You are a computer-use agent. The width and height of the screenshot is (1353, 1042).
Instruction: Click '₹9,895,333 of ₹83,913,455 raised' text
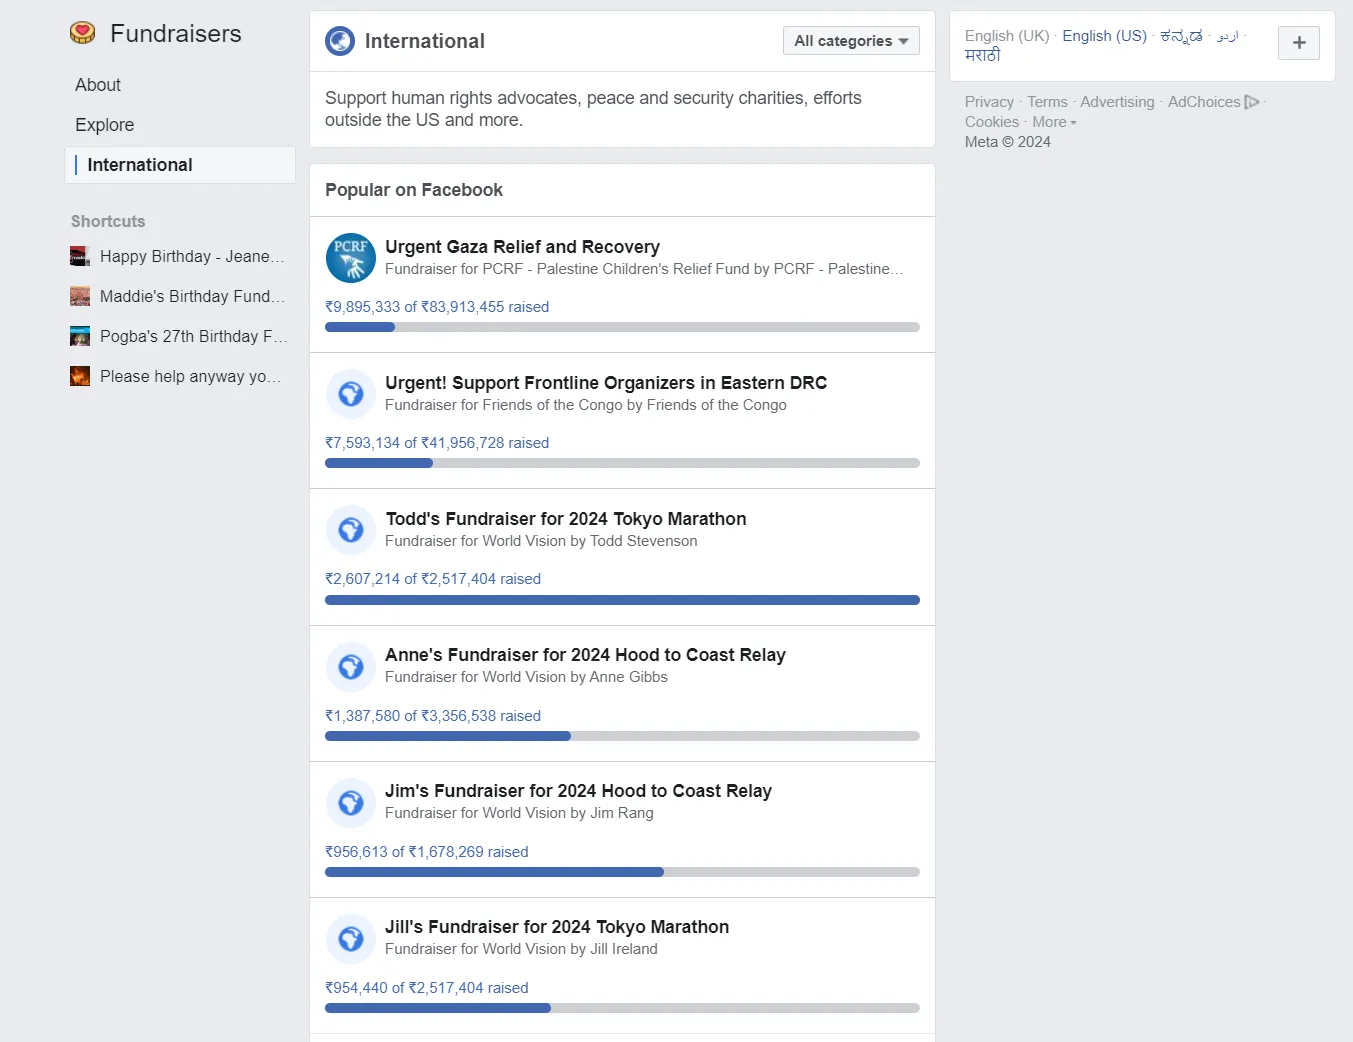click(x=437, y=307)
